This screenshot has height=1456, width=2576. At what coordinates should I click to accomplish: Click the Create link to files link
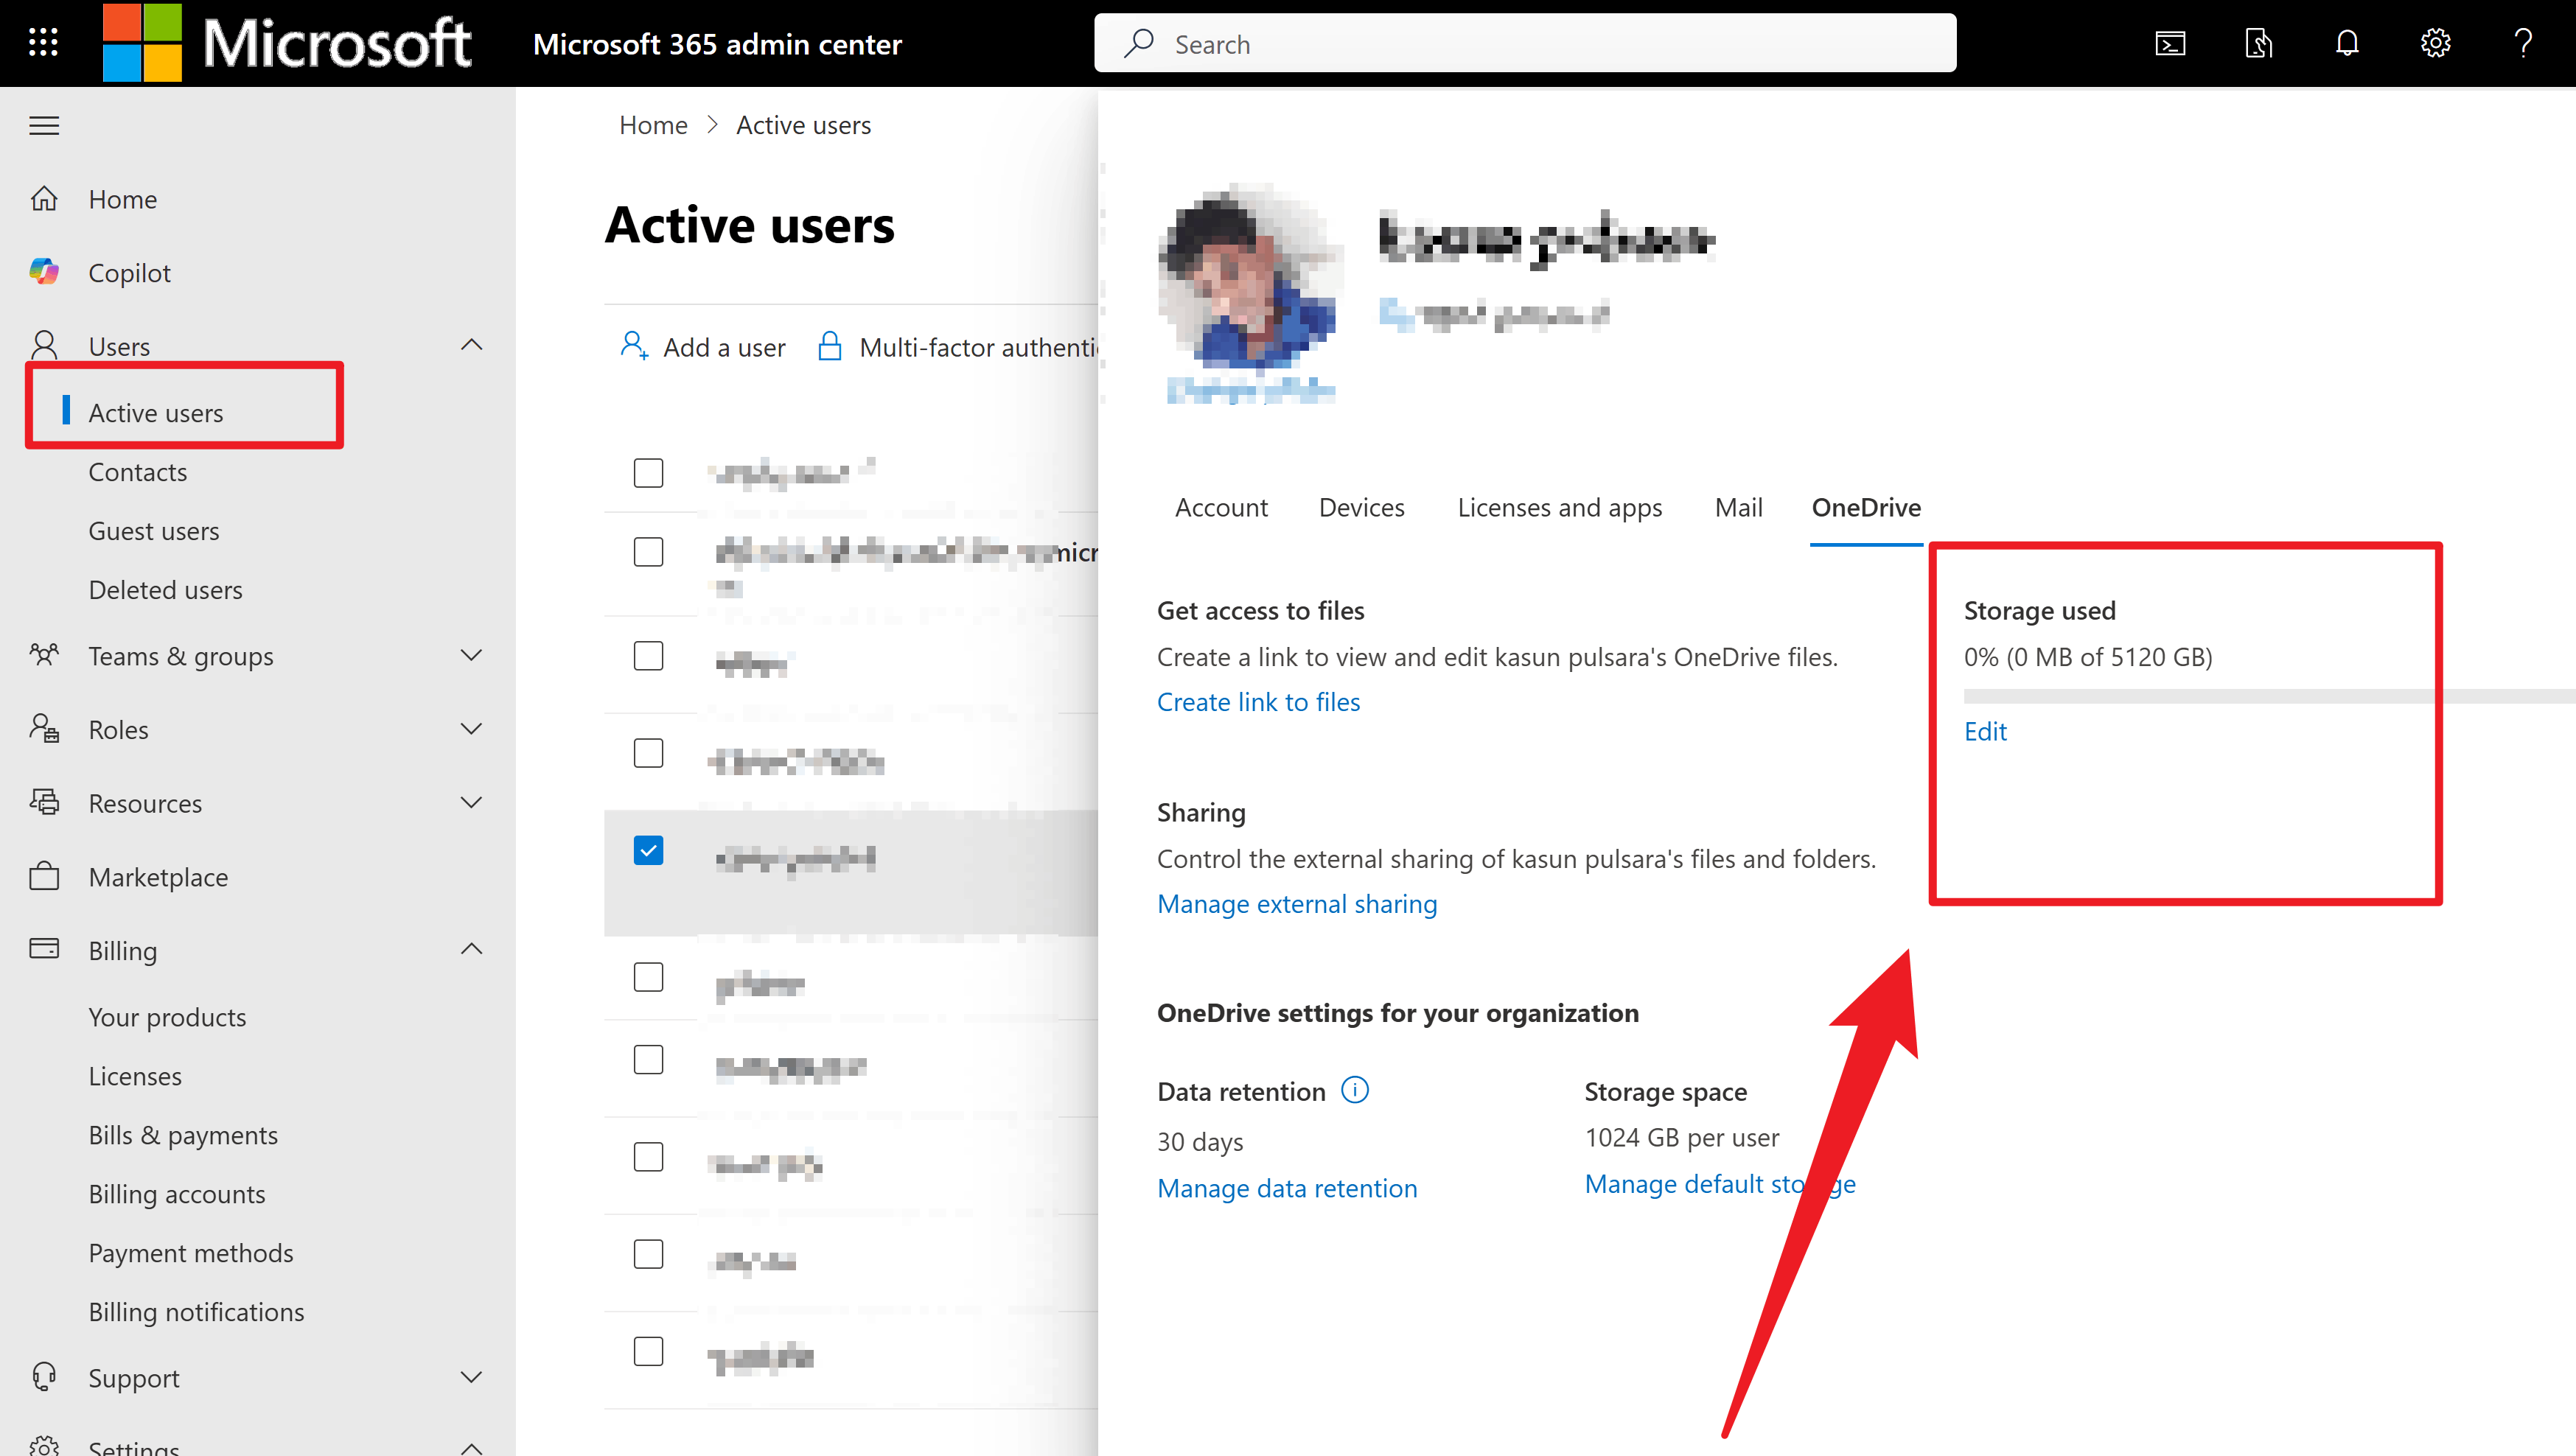point(1258,701)
